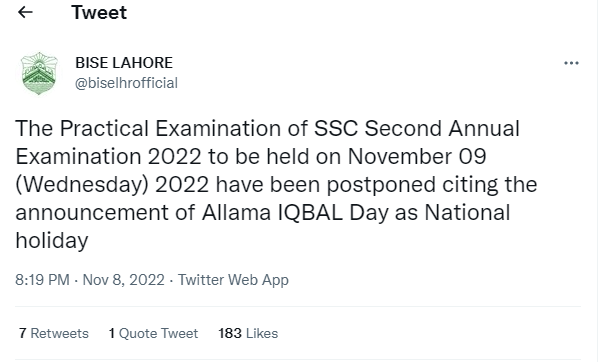Go back using the left arrow icon
This screenshot has height=362, width=610.
tap(25, 12)
